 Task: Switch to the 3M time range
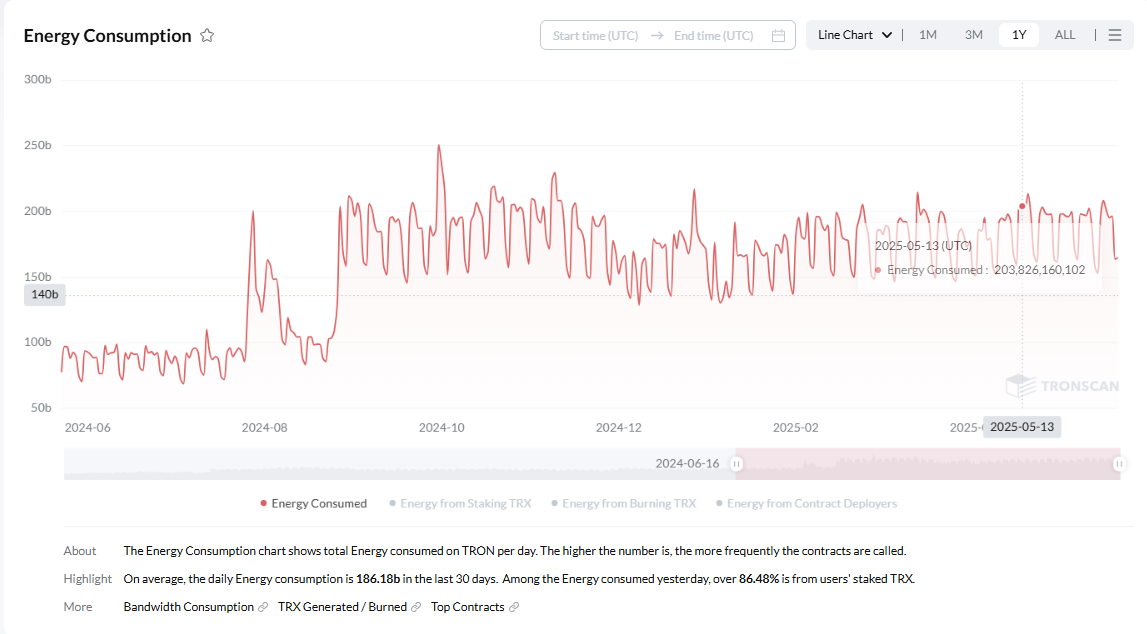(973, 35)
